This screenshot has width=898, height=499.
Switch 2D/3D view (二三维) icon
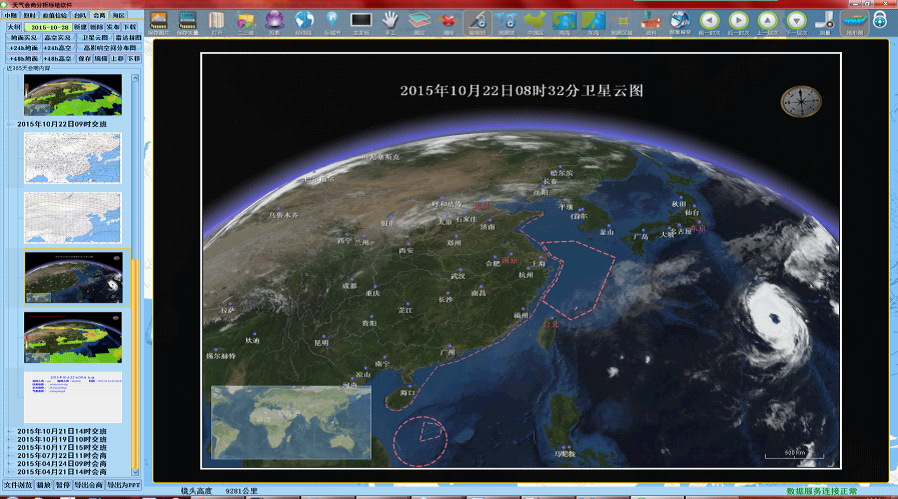[x=245, y=23]
